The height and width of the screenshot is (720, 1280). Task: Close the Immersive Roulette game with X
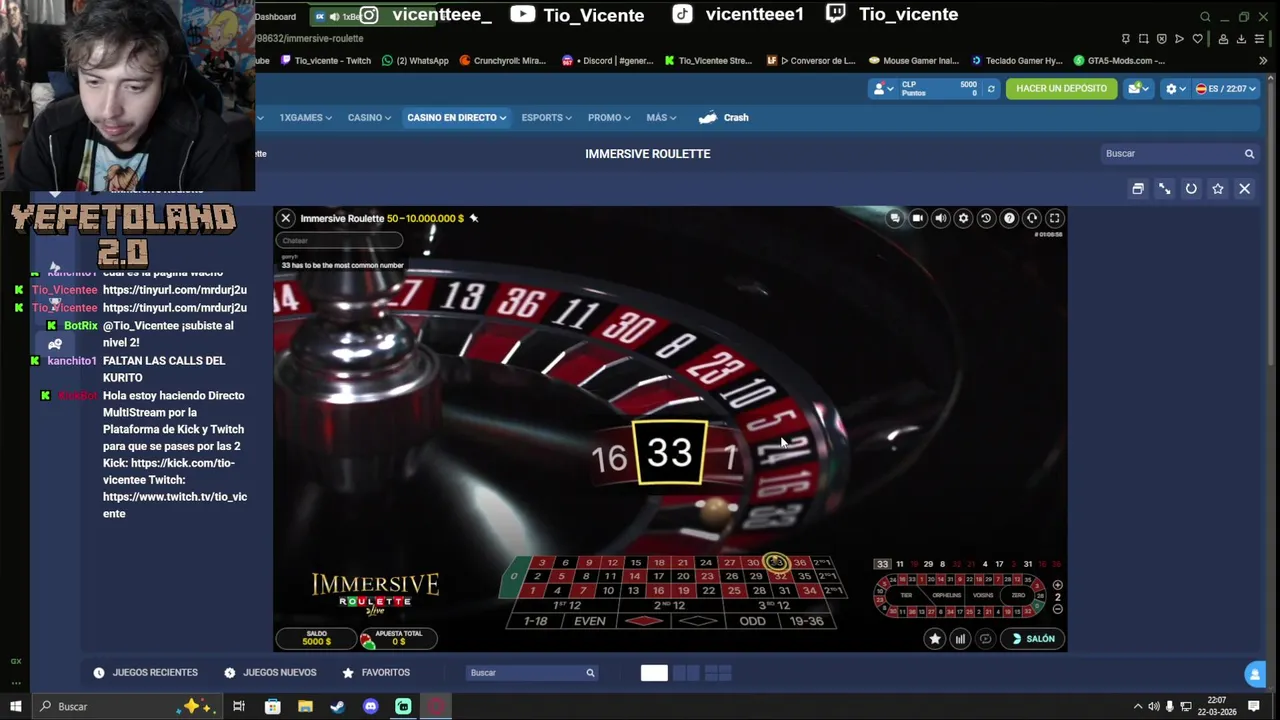pyautogui.click(x=286, y=218)
